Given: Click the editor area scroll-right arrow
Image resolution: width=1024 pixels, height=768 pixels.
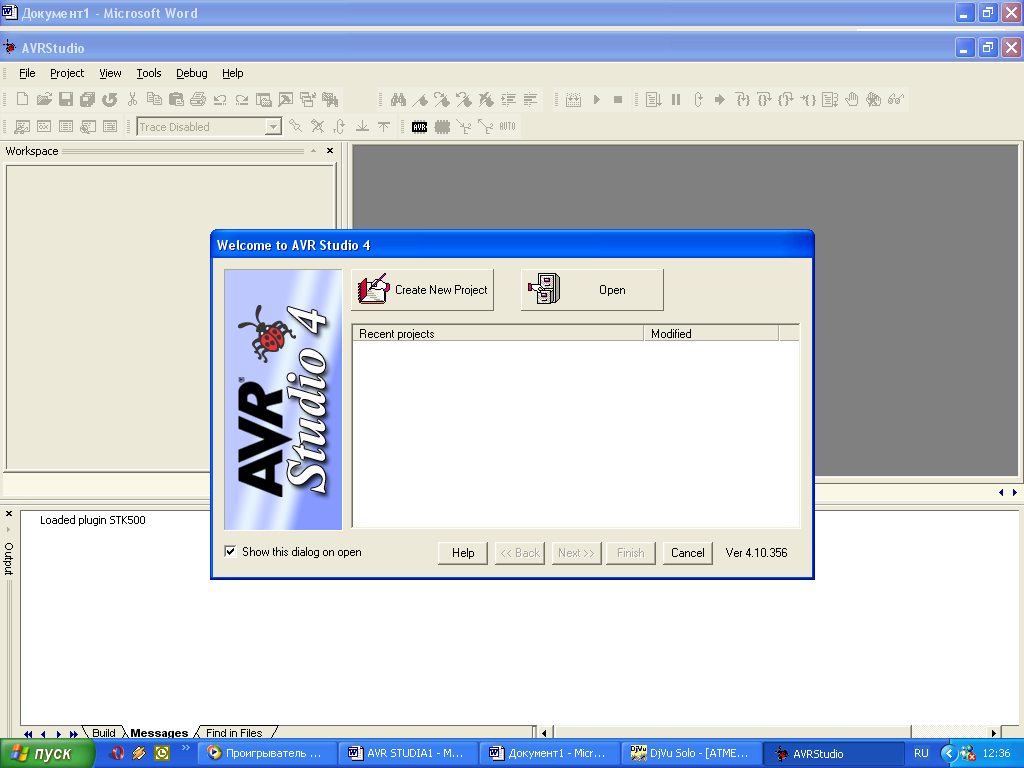Looking at the screenshot, I should [x=1015, y=492].
